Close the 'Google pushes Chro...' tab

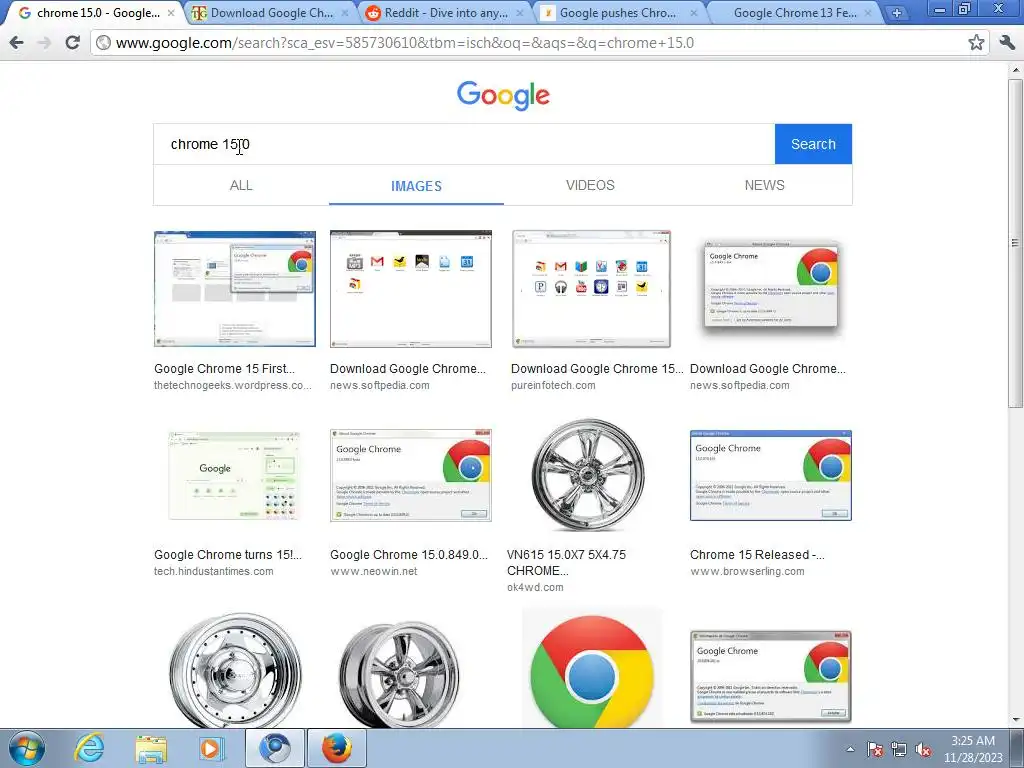click(x=694, y=12)
